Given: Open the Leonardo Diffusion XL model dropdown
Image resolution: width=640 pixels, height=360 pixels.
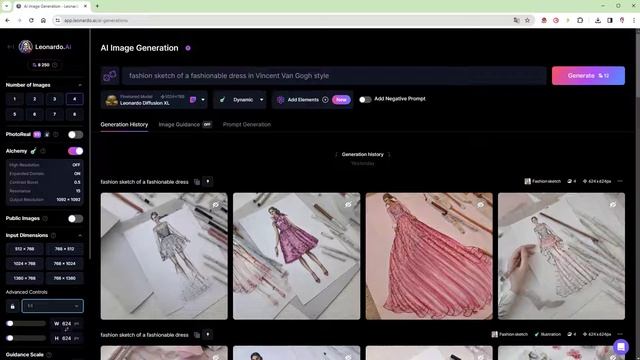Looking at the screenshot, I should (x=154, y=100).
